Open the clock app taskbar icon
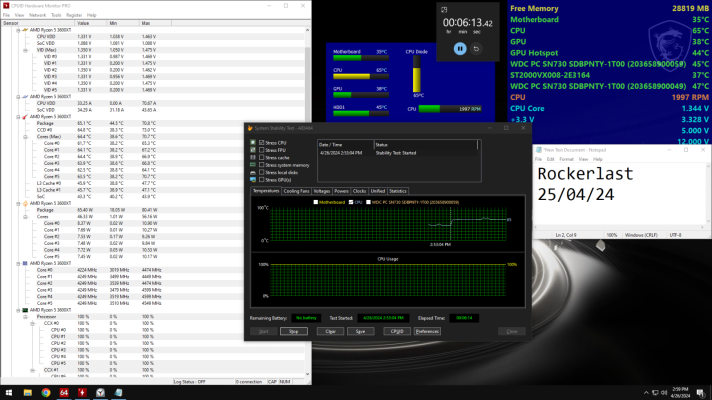 coord(100,393)
